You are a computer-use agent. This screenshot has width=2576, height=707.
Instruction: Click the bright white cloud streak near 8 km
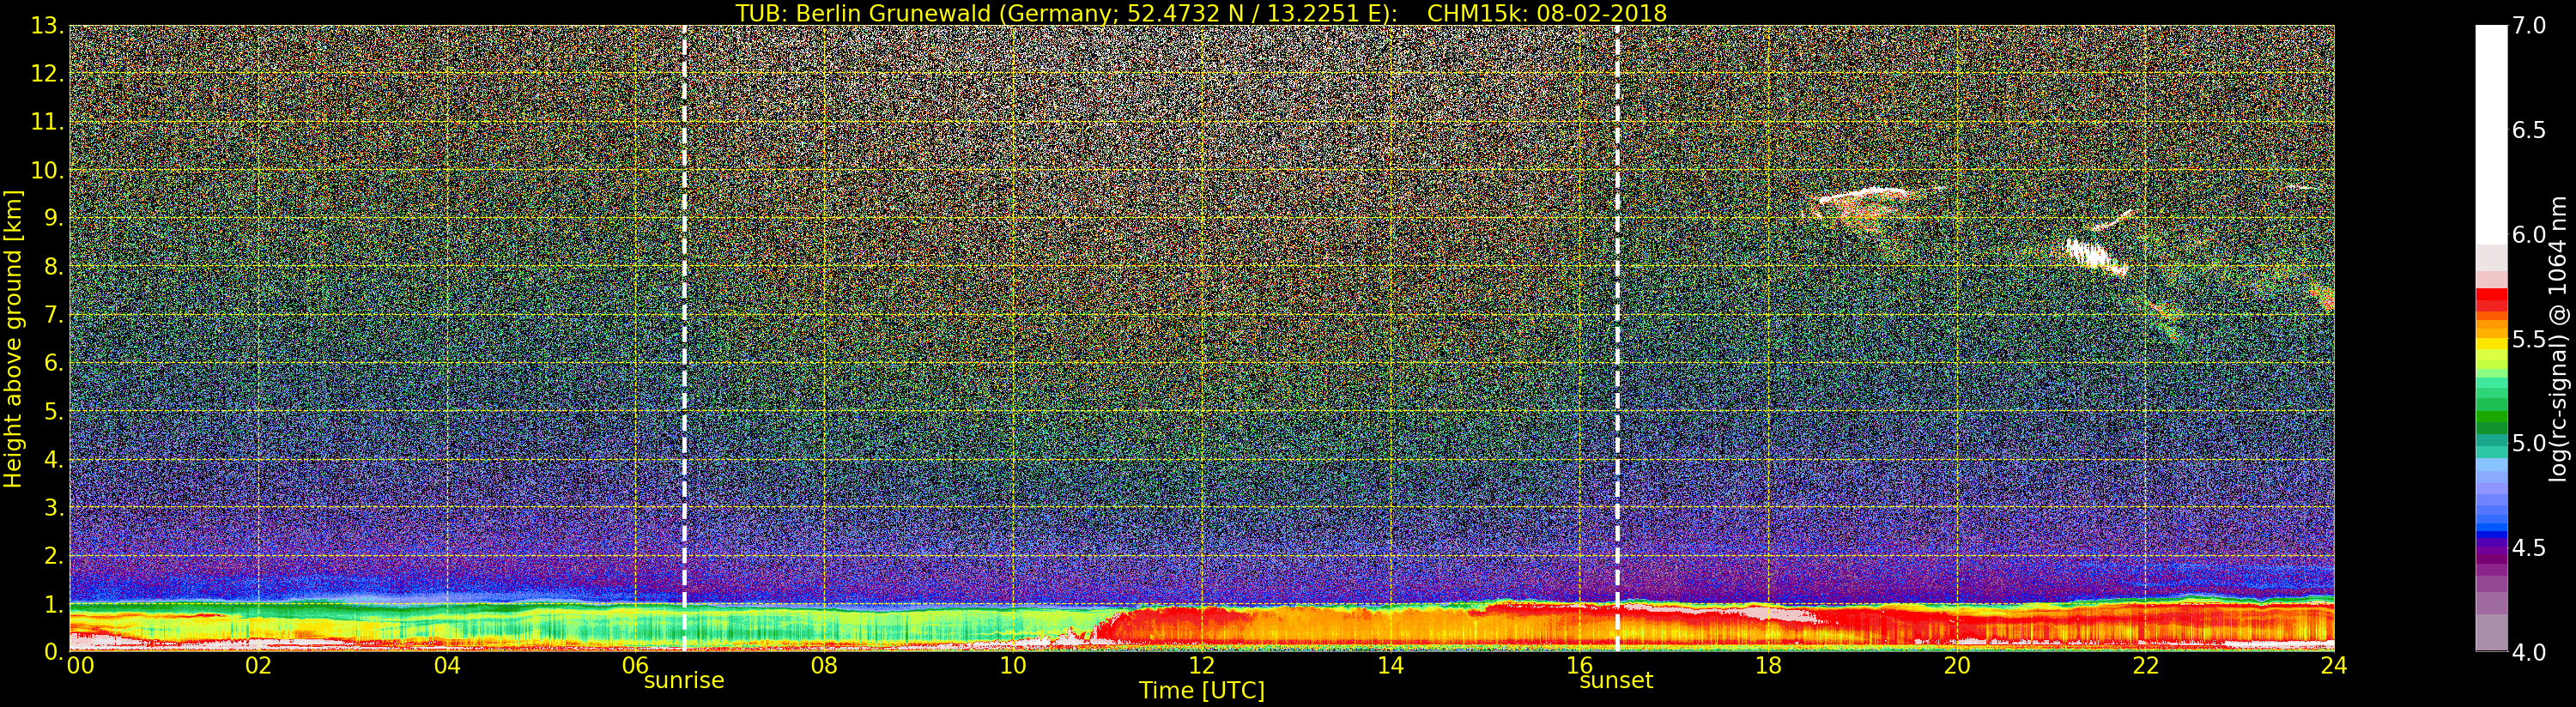click(2095, 256)
